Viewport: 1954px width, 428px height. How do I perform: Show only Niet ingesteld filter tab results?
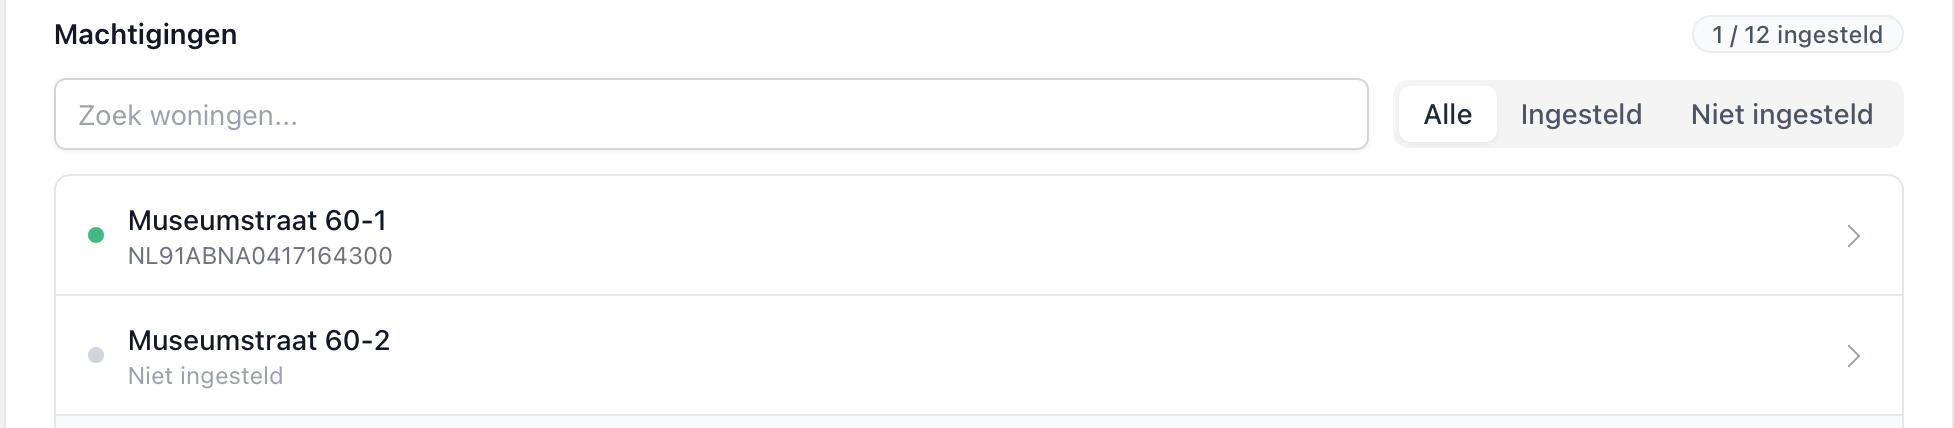coord(1781,114)
